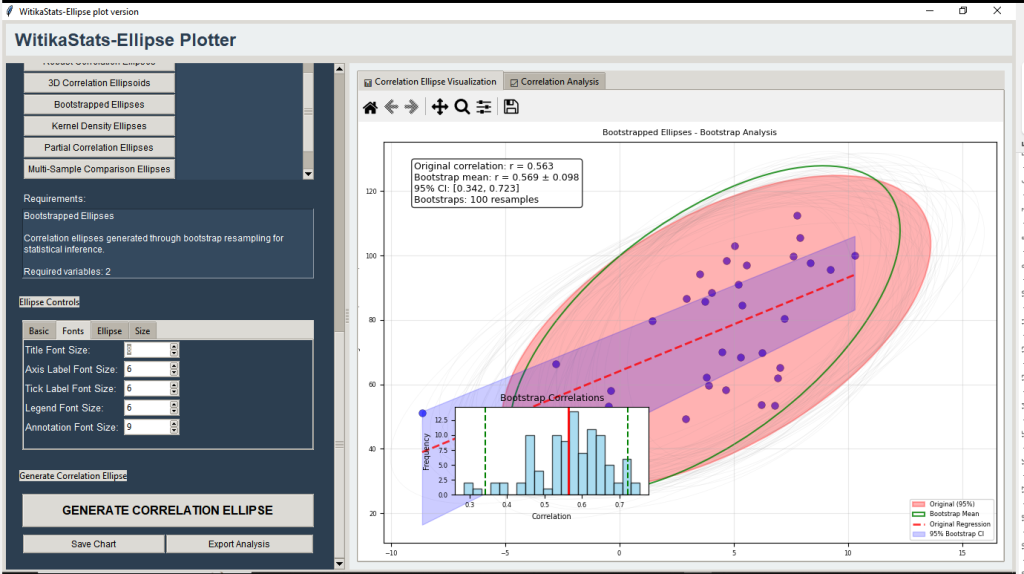Click the Original (95%) legend entry
Image resolution: width=1024 pixels, height=574 pixels.
coord(944,504)
